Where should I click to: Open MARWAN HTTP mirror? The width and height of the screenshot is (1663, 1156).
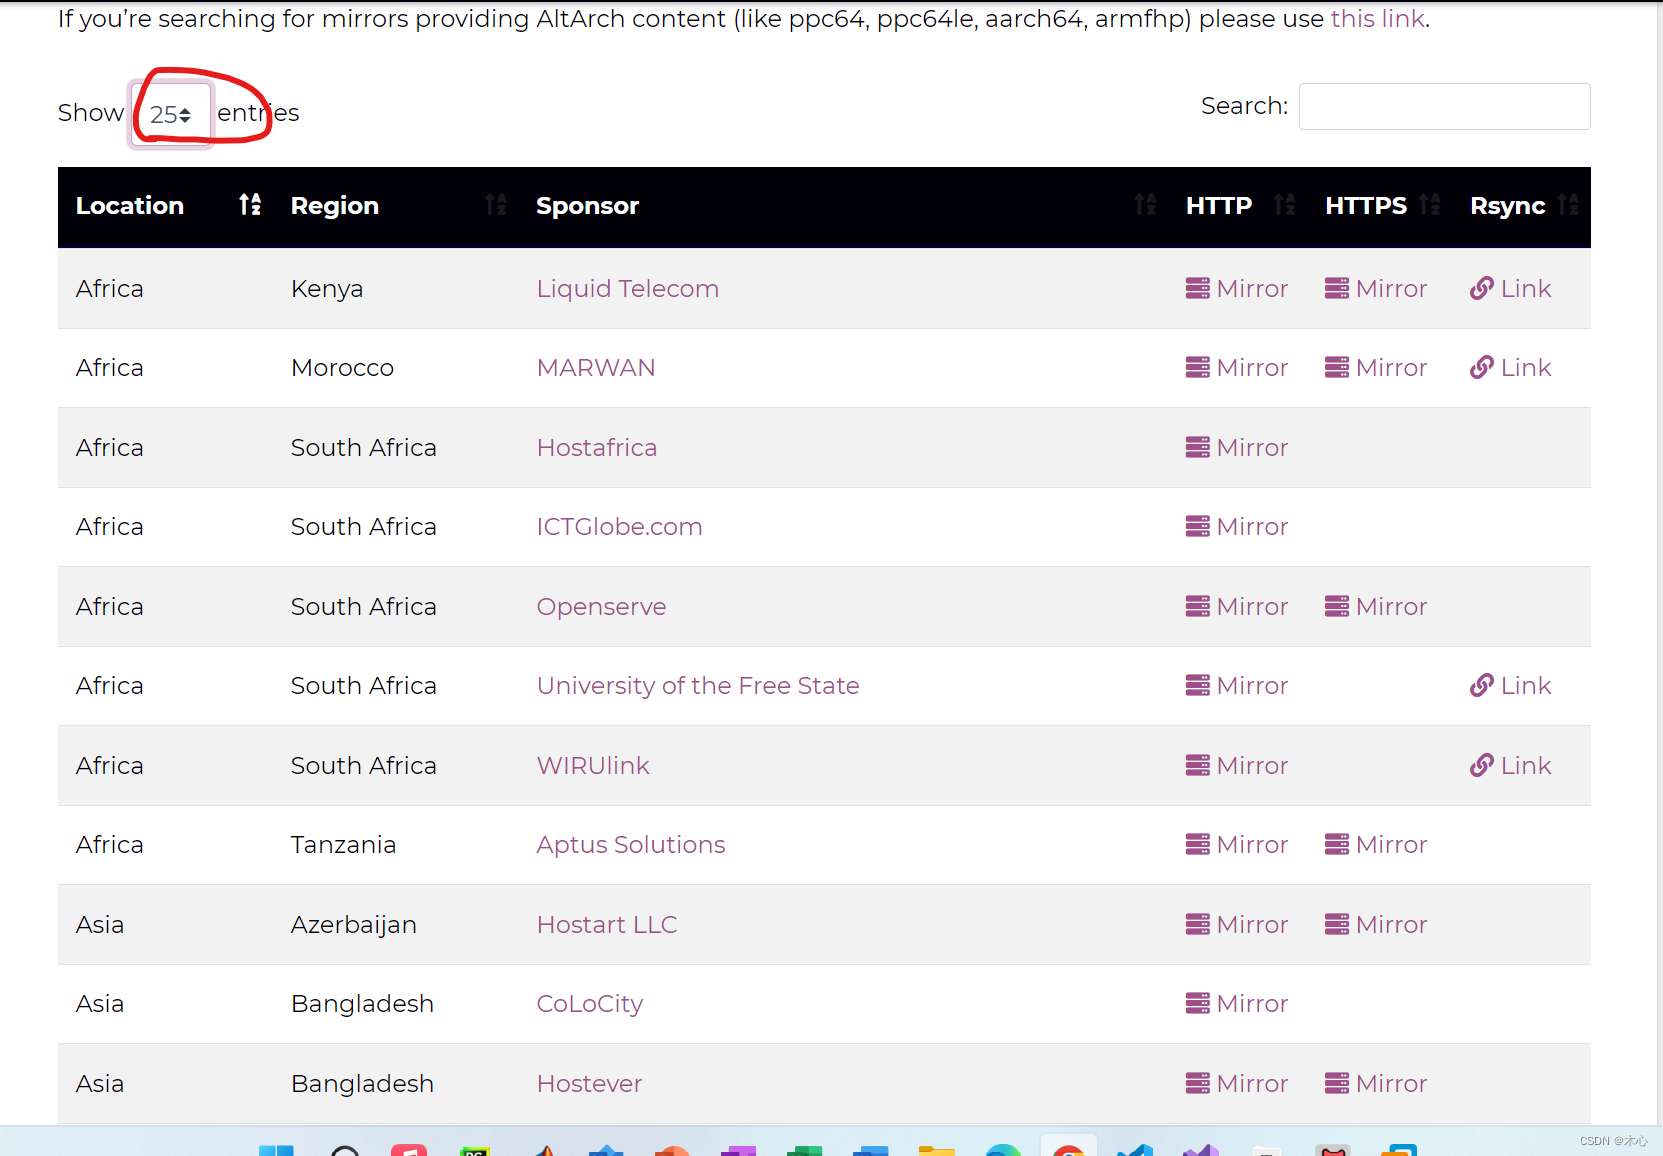(1236, 368)
